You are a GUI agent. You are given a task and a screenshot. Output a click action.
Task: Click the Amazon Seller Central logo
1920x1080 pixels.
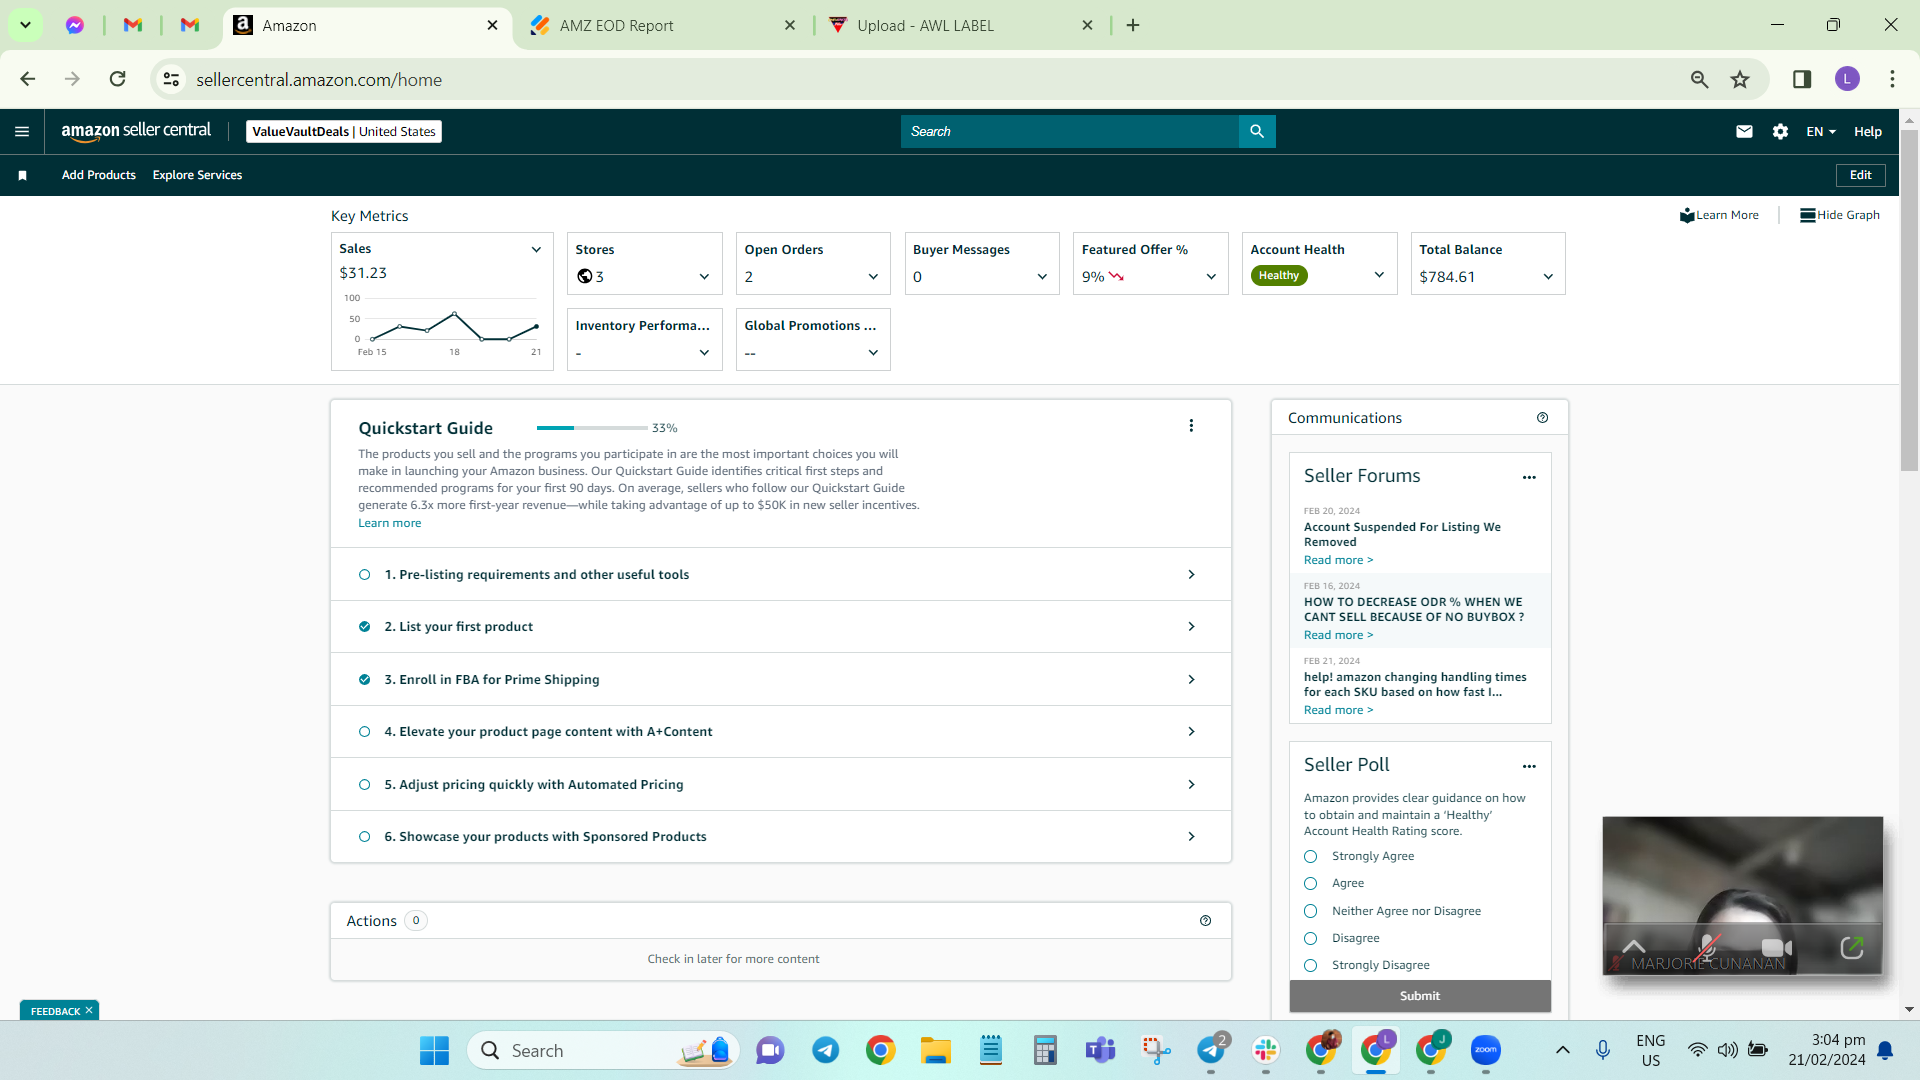(136, 131)
